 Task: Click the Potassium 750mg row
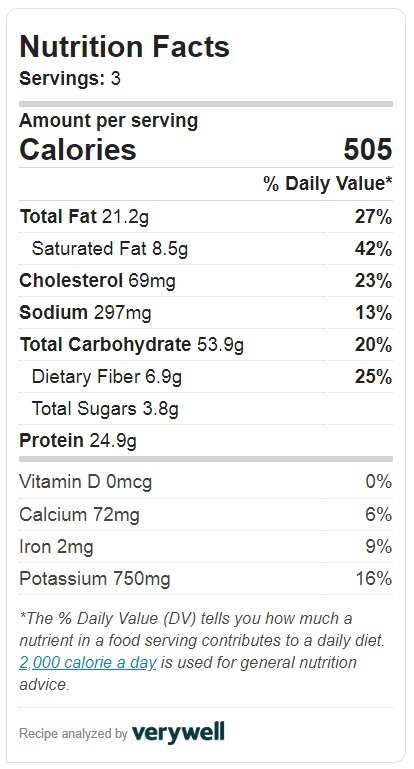(x=206, y=579)
